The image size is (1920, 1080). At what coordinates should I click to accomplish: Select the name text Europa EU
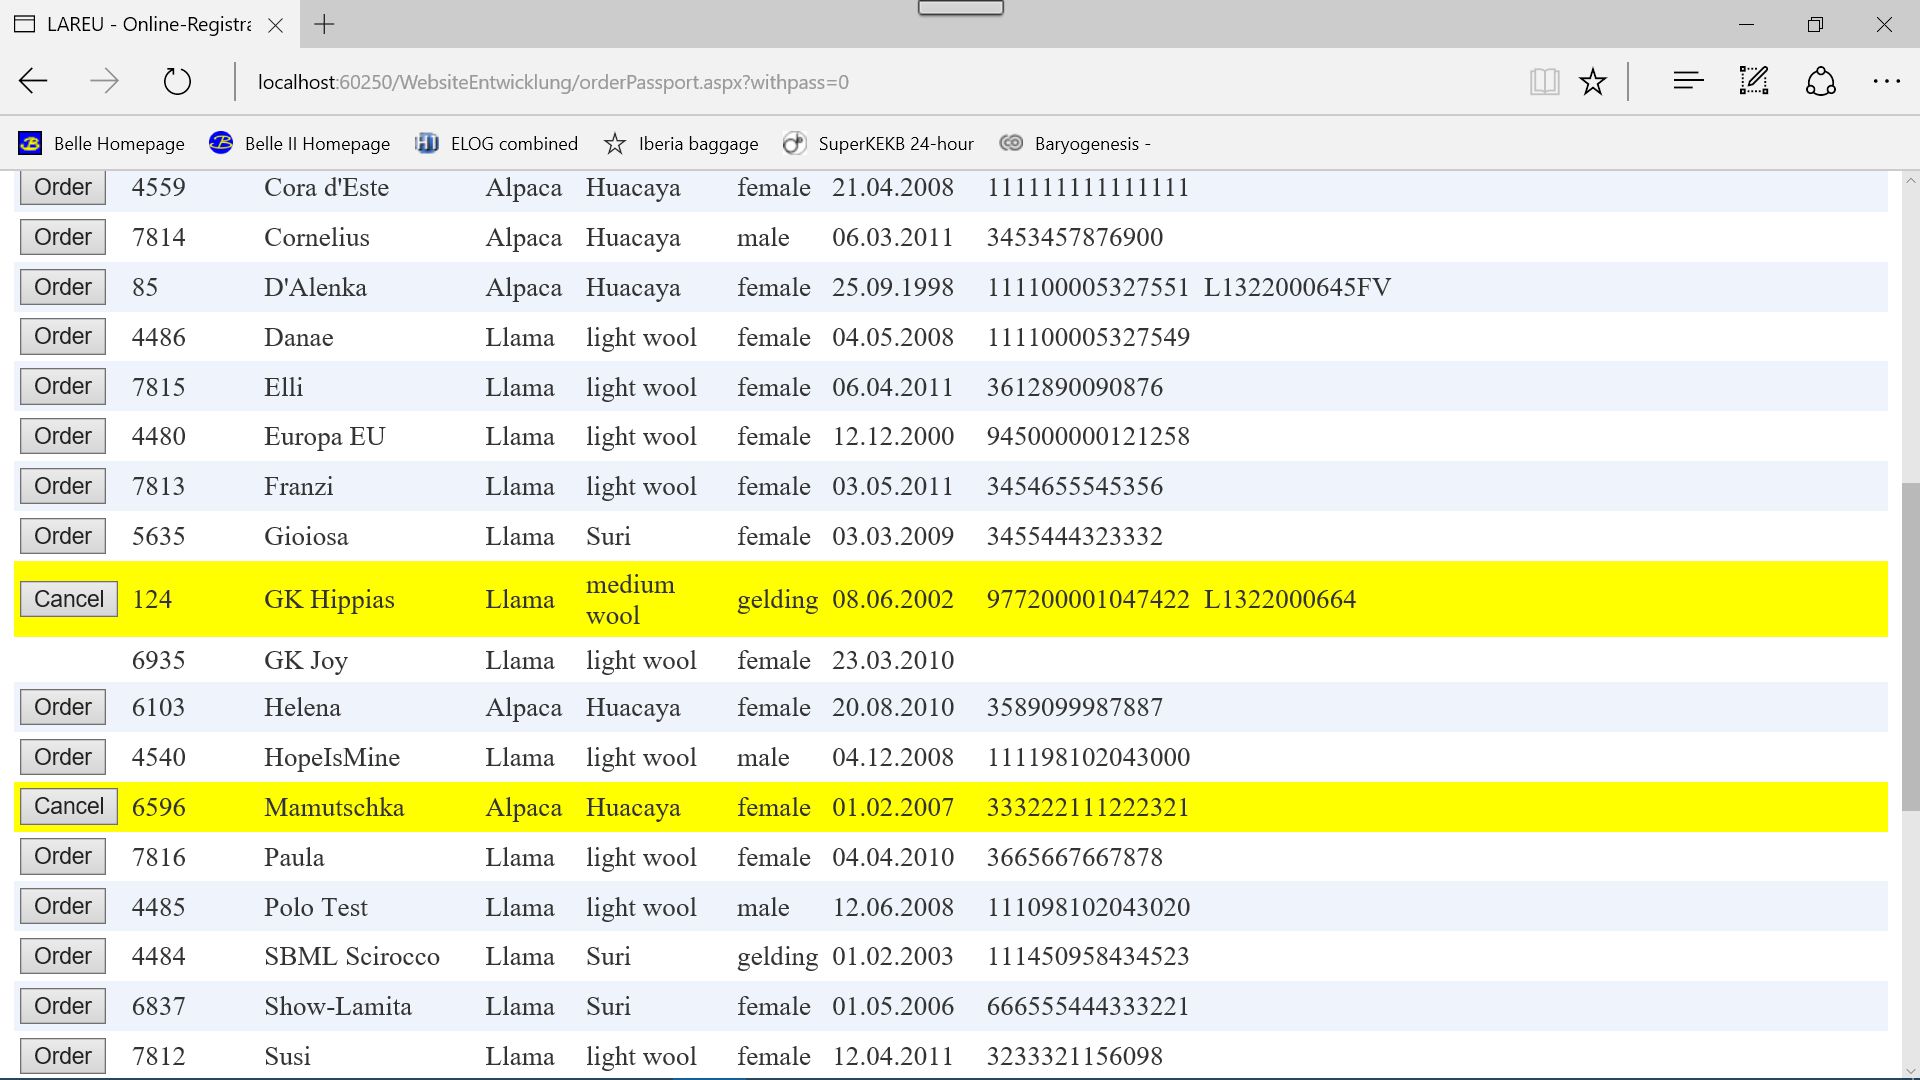[x=325, y=437]
